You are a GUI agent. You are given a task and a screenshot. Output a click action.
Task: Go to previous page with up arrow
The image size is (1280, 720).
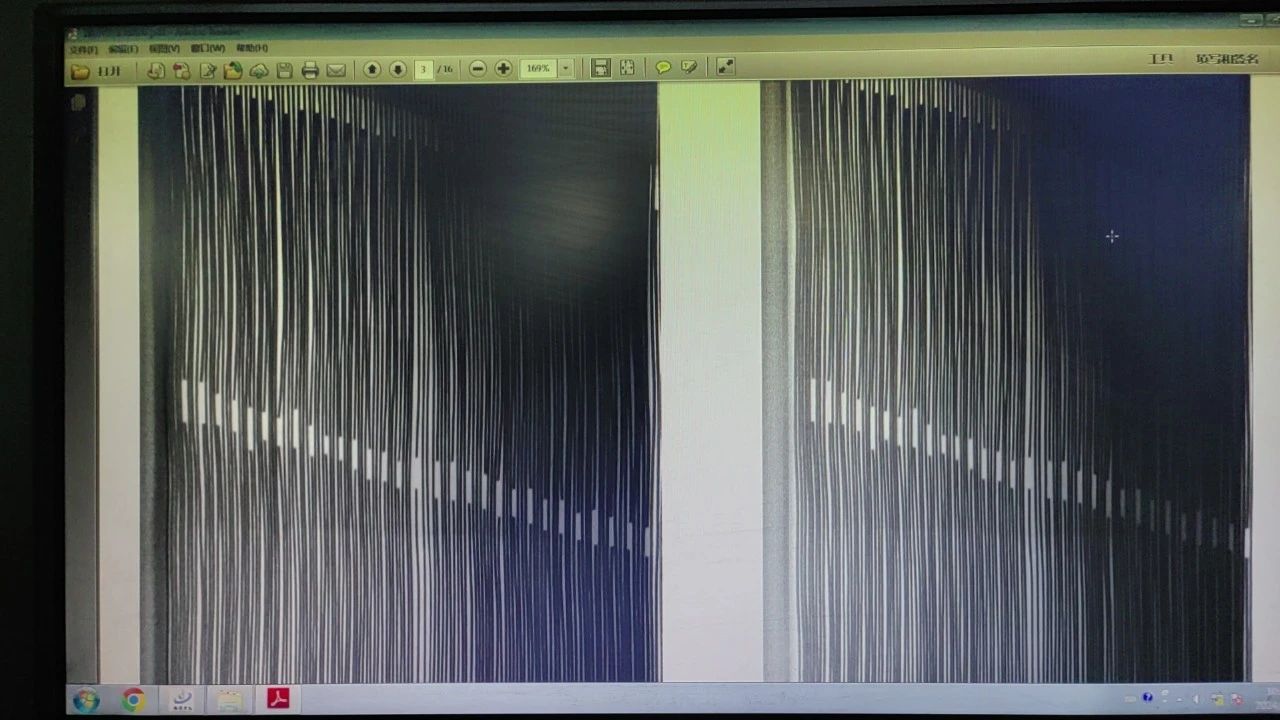tap(372, 69)
